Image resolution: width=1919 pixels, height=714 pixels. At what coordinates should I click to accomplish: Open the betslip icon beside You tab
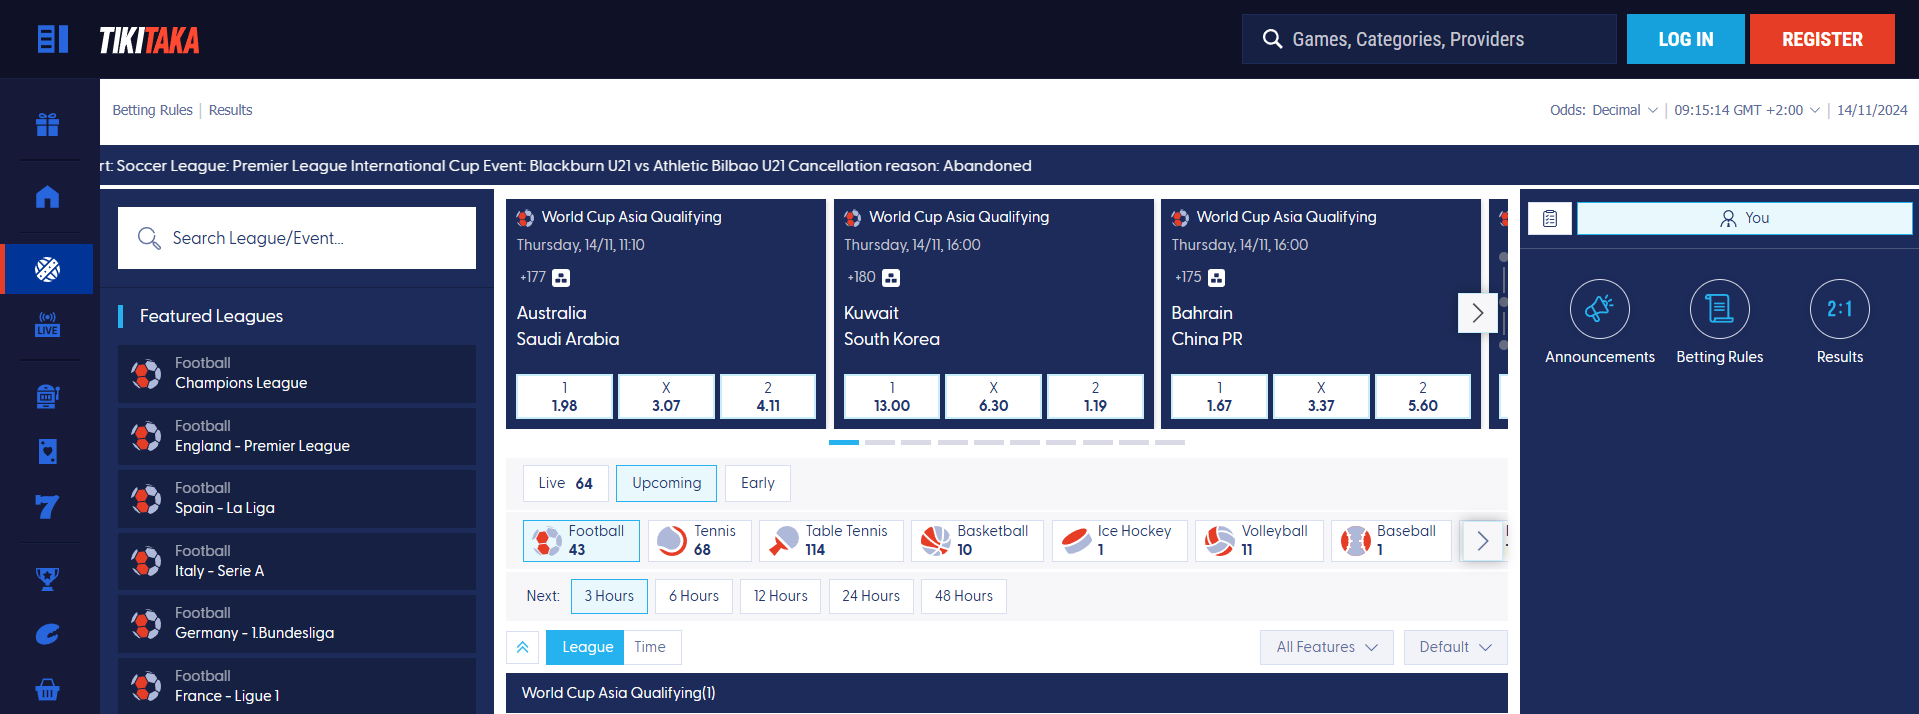[1550, 218]
